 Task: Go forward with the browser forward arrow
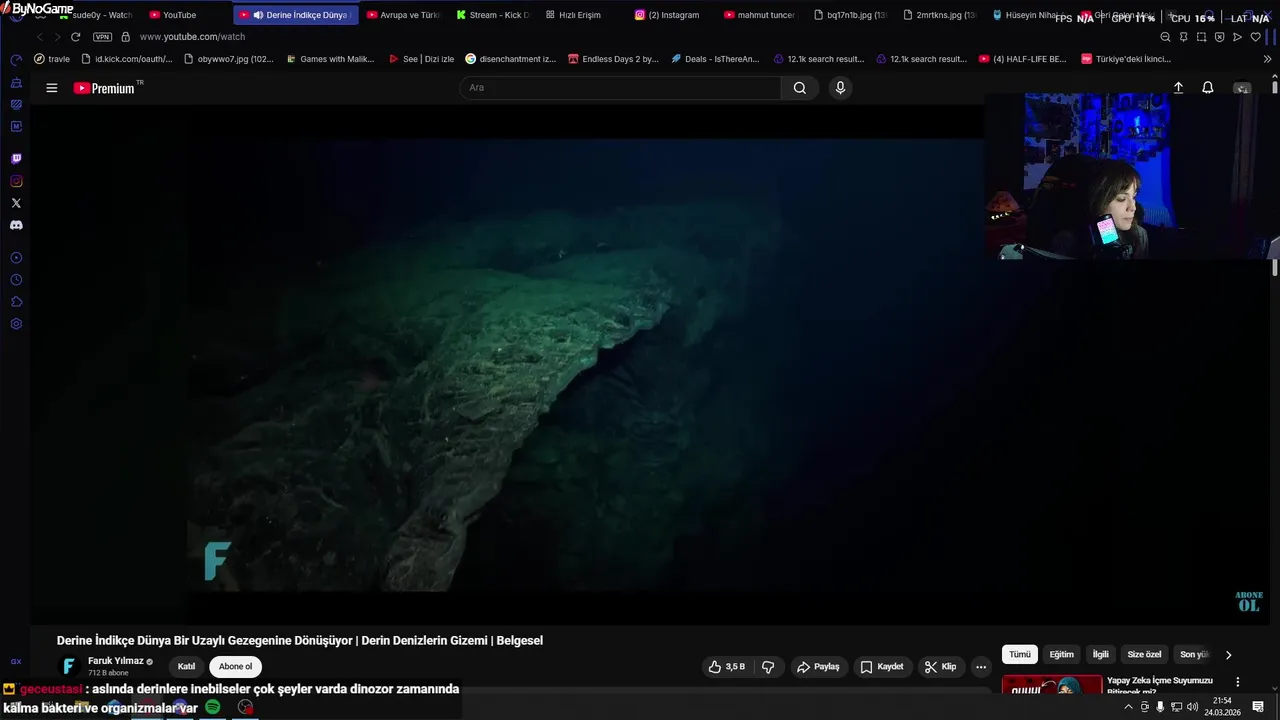pos(57,37)
